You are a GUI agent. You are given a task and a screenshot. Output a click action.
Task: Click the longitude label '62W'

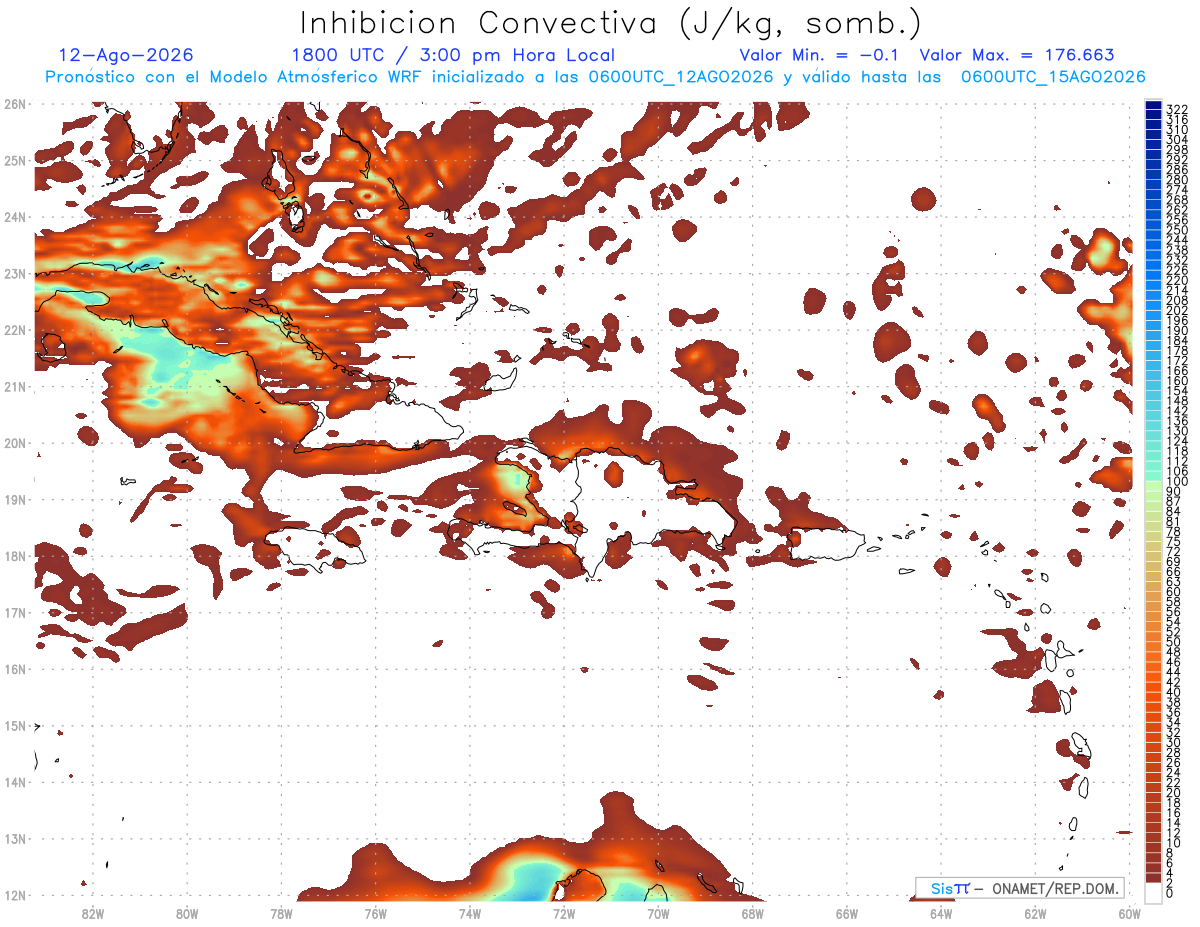(1035, 913)
